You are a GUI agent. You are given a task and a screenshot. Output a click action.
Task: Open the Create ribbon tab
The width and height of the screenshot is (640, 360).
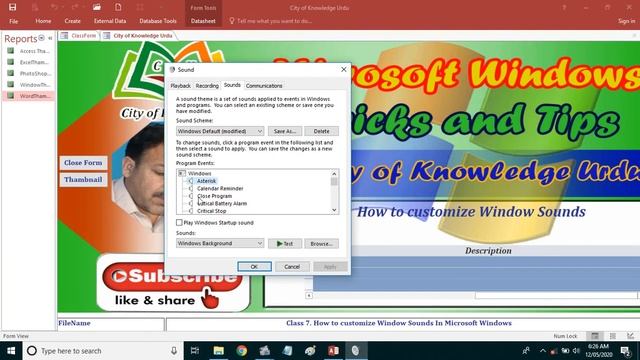[x=72, y=21]
